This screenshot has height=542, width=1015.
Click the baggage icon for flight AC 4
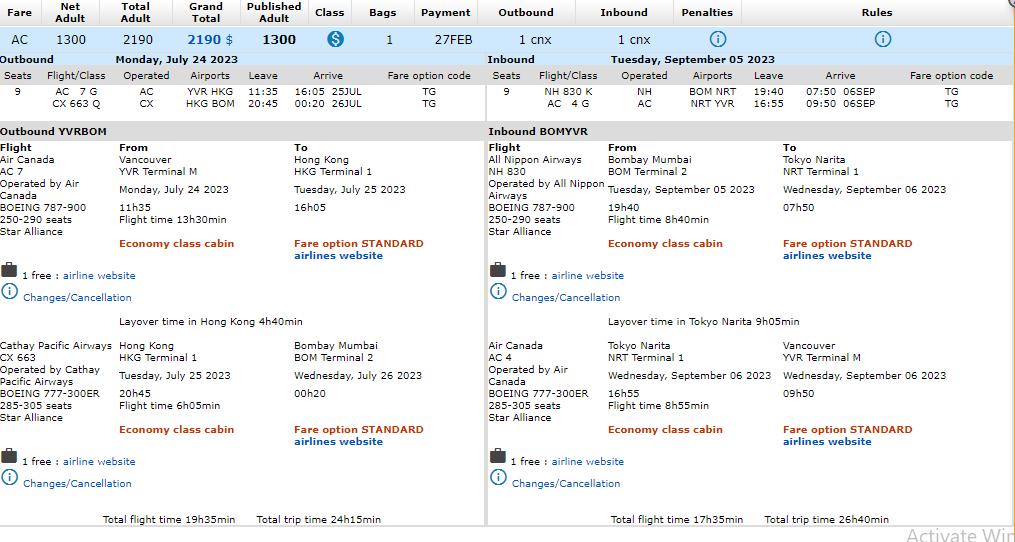coord(497,456)
